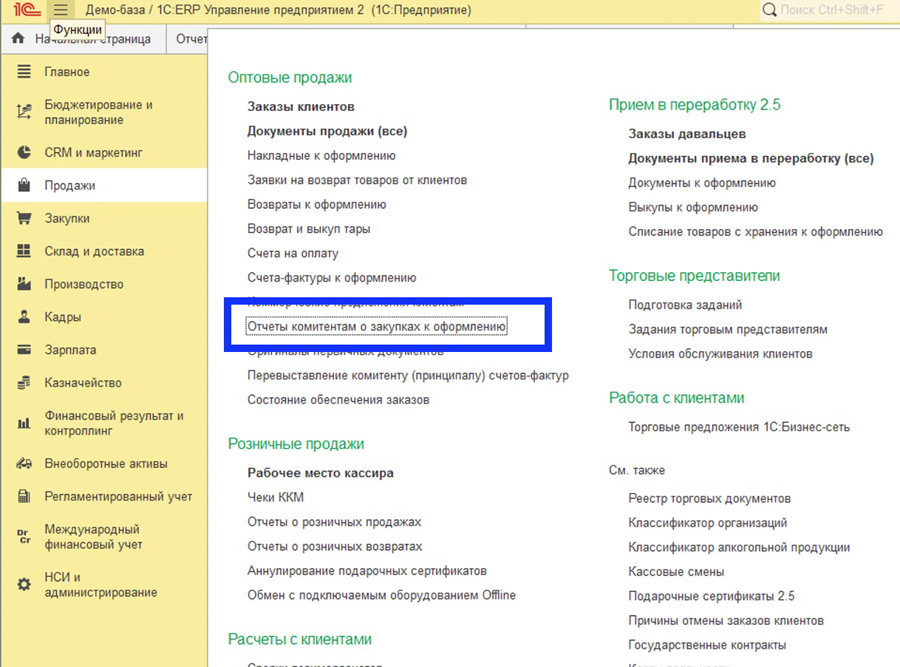Open Заказы давальцев link
The width and height of the screenshot is (900, 667).
pos(687,134)
